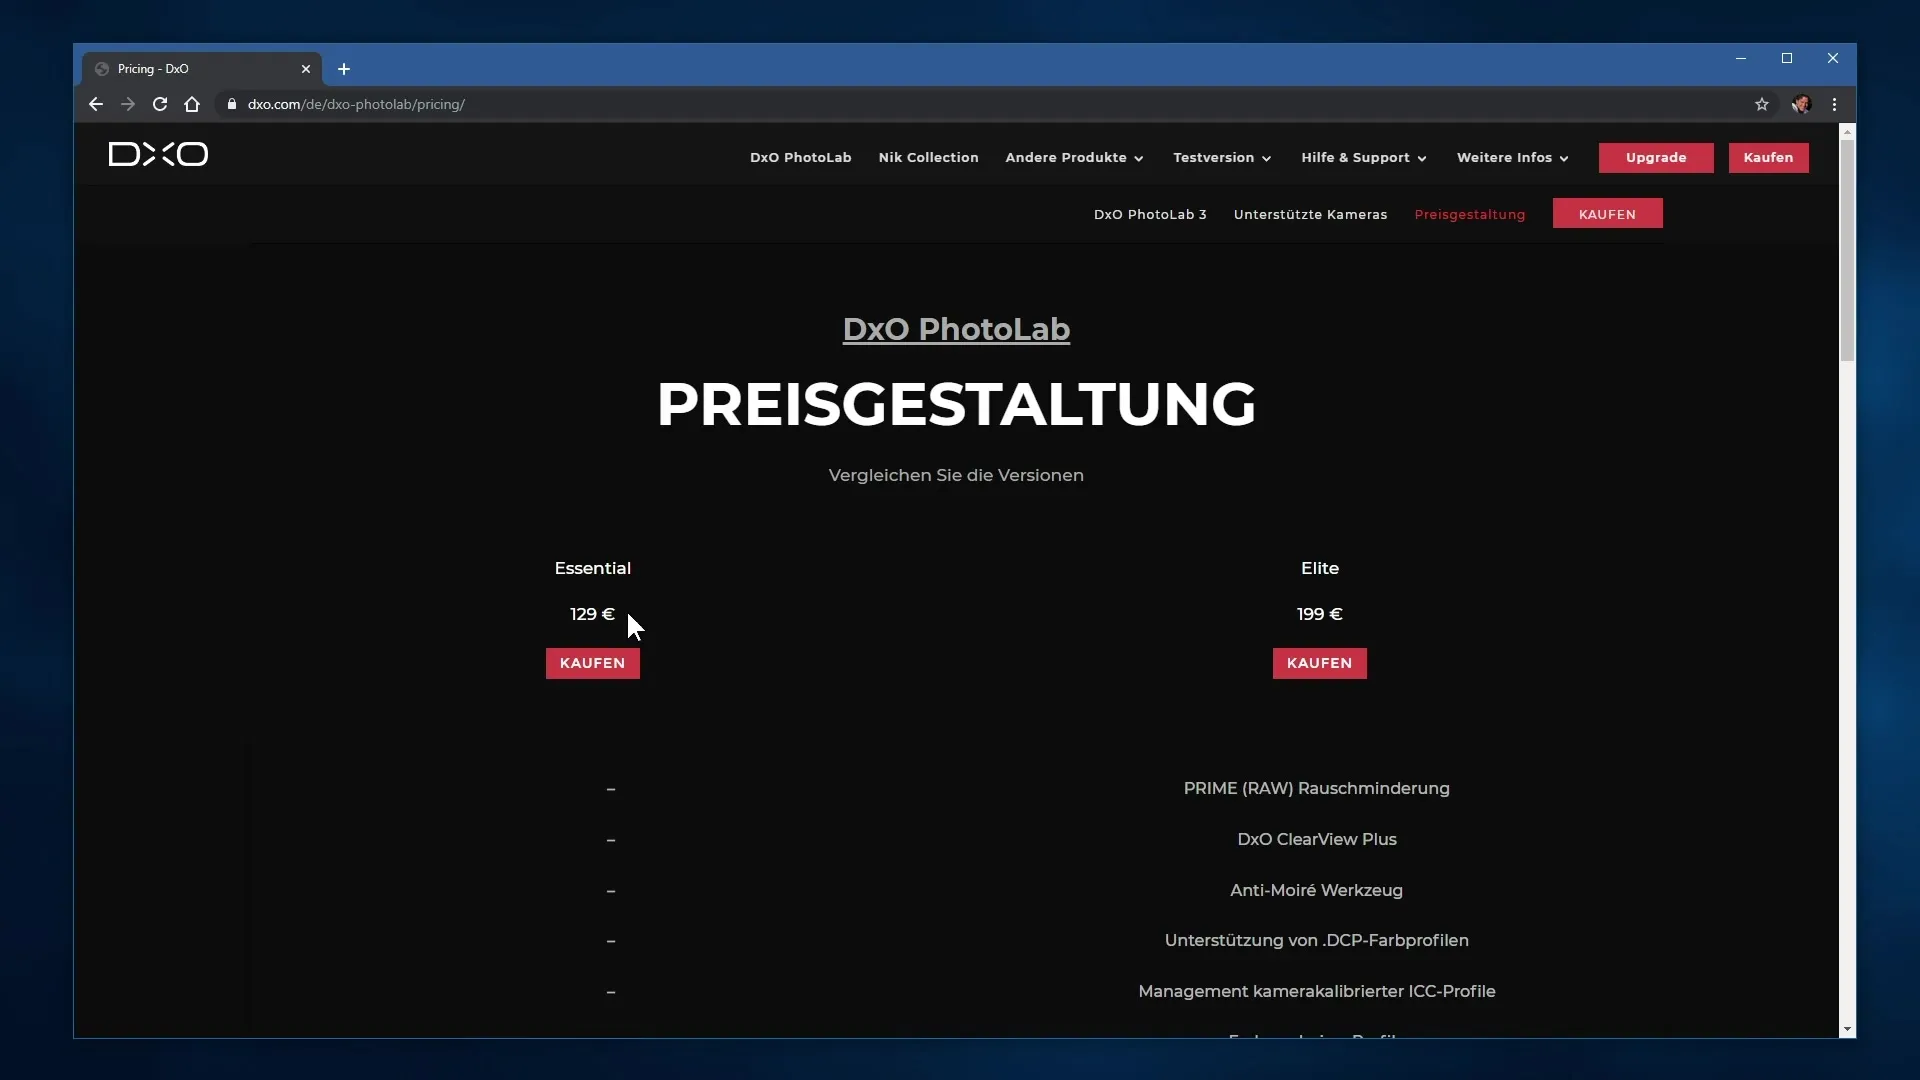Follow the DxO PhotoLab heading link
1920x1080 pixels.
point(956,329)
